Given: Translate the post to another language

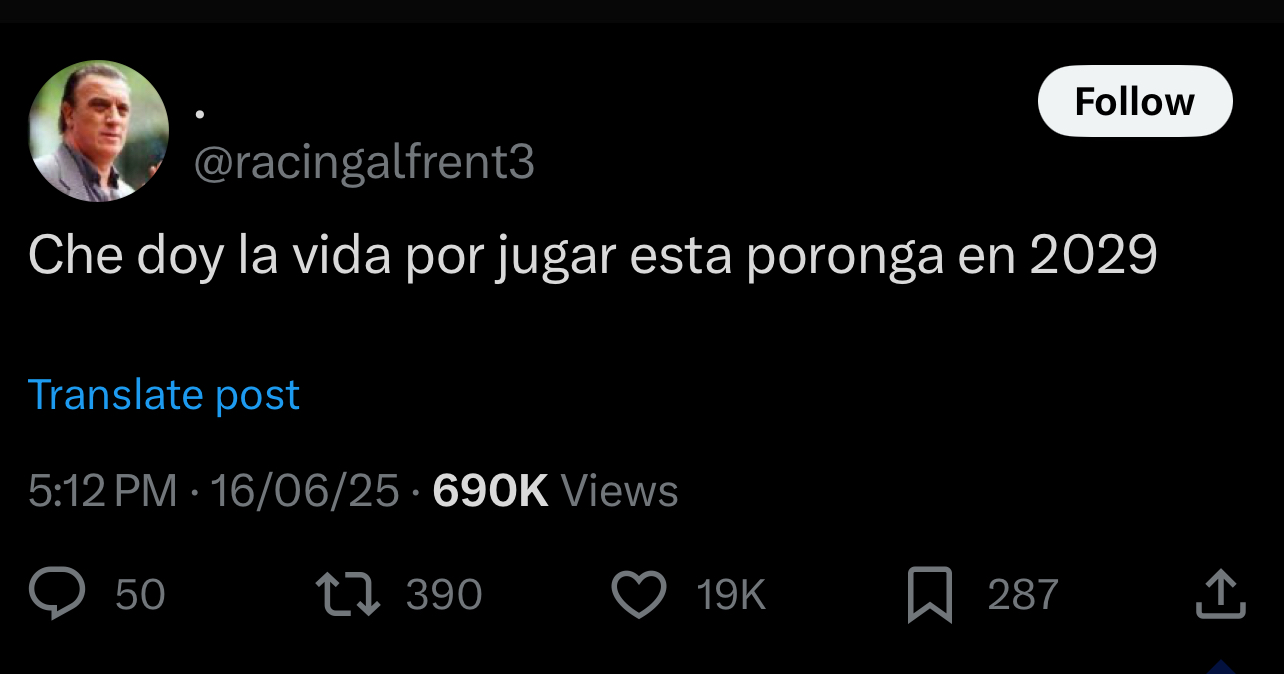Looking at the screenshot, I should click(164, 395).
